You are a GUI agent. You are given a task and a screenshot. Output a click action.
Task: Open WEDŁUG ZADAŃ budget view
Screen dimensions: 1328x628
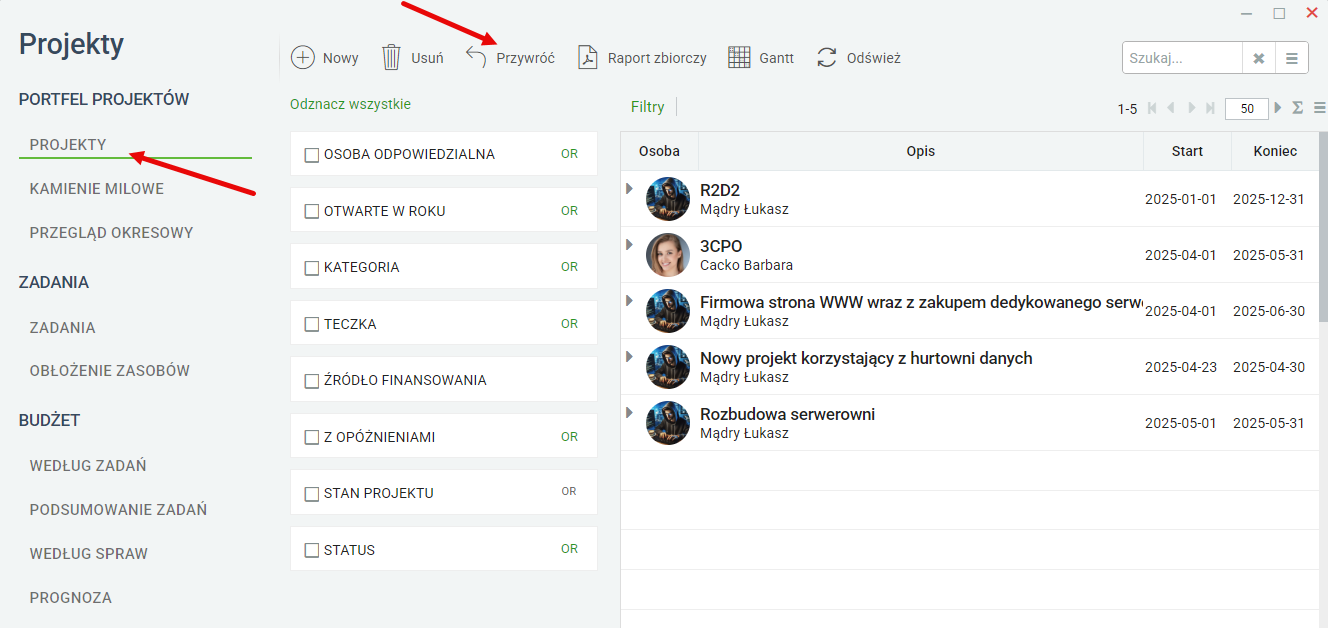pyautogui.click(x=88, y=465)
